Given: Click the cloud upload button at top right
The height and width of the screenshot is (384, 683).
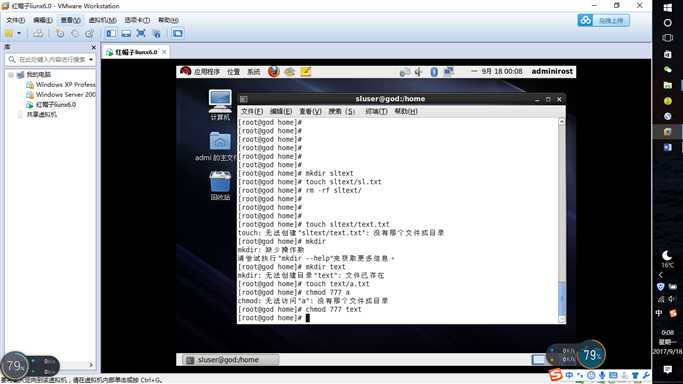Looking at the screenshot, I should click(x=603, y=20).
